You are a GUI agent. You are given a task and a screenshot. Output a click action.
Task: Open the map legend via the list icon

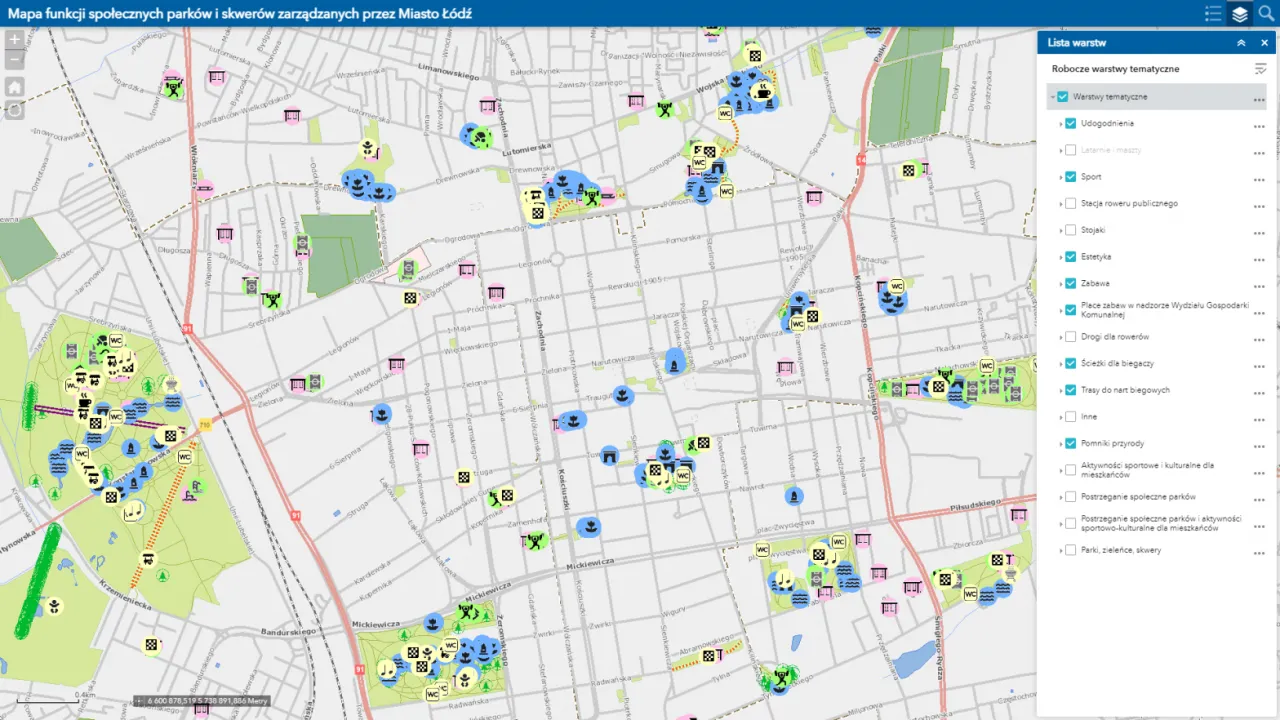pos(1213,14)
